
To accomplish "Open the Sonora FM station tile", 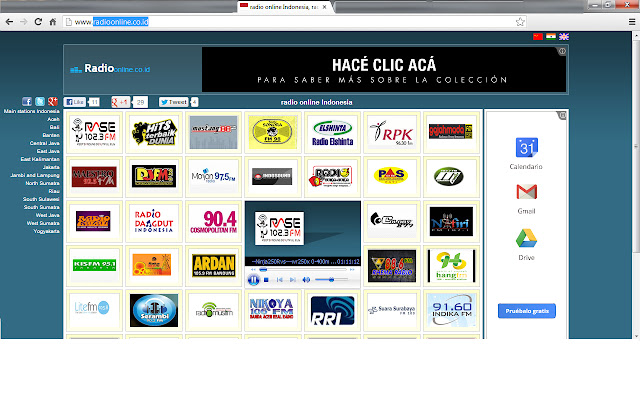I will pyautogui.click(x=272, y=132).
